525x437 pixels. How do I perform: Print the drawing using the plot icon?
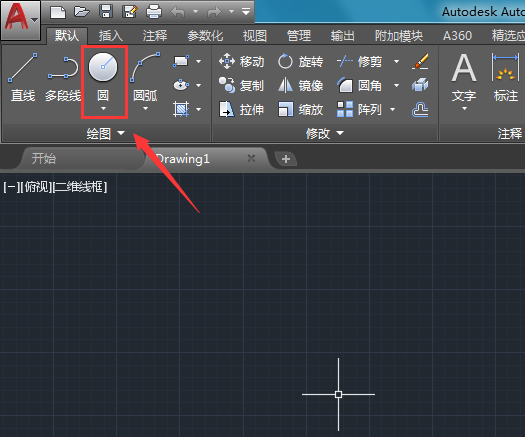point(154,12)
